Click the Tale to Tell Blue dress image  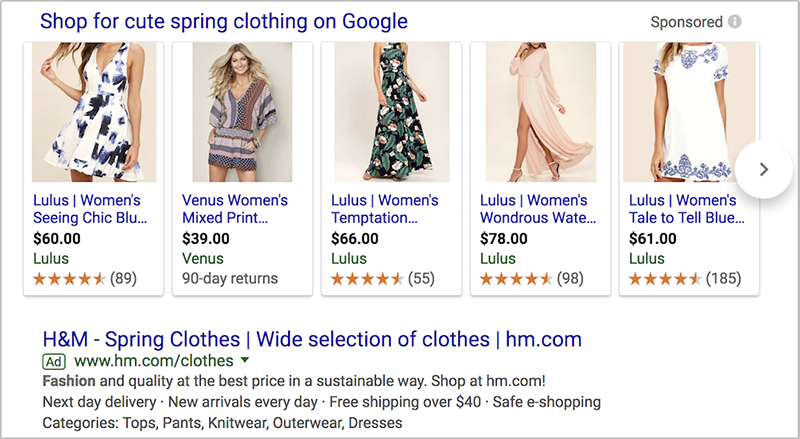click(689, 112)
